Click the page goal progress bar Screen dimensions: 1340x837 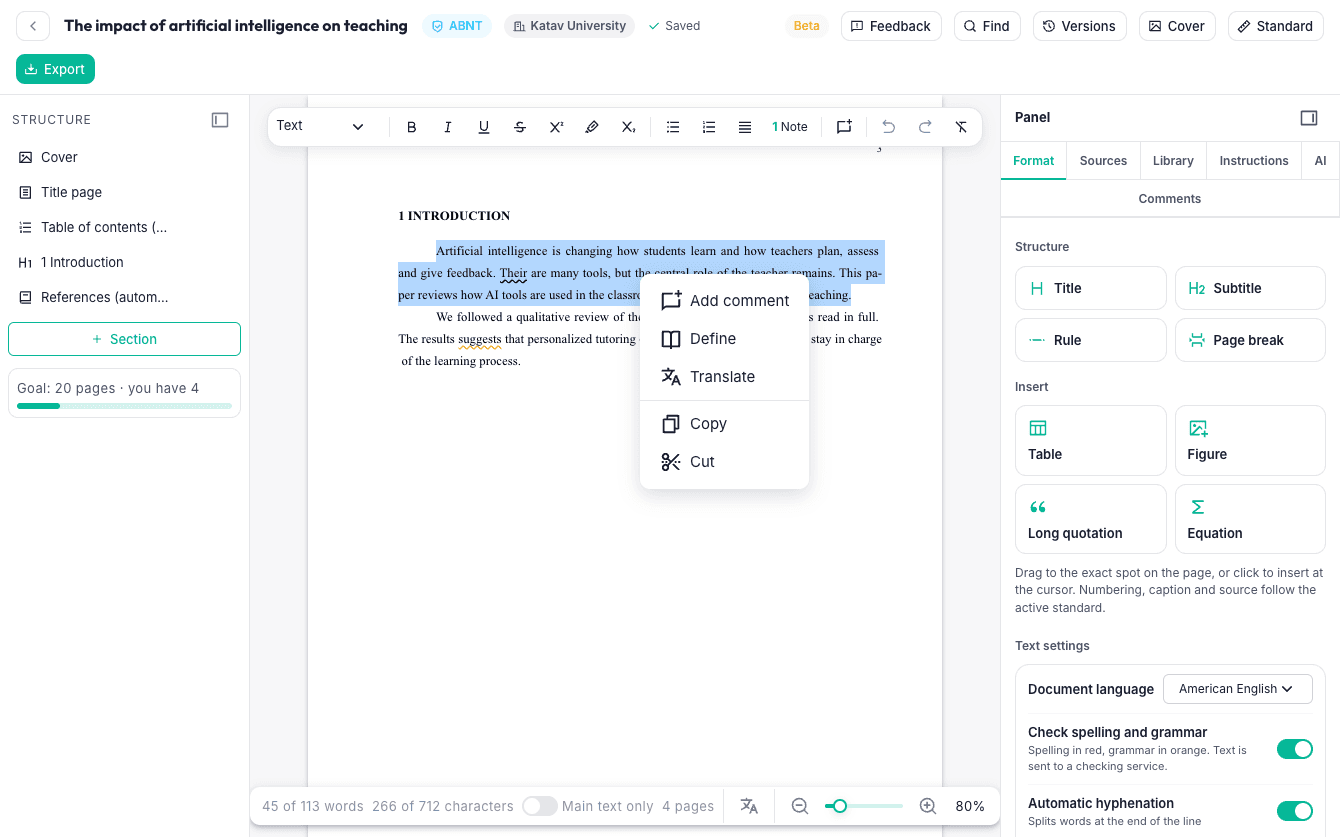pyautogui.click(x=124, y=406)
